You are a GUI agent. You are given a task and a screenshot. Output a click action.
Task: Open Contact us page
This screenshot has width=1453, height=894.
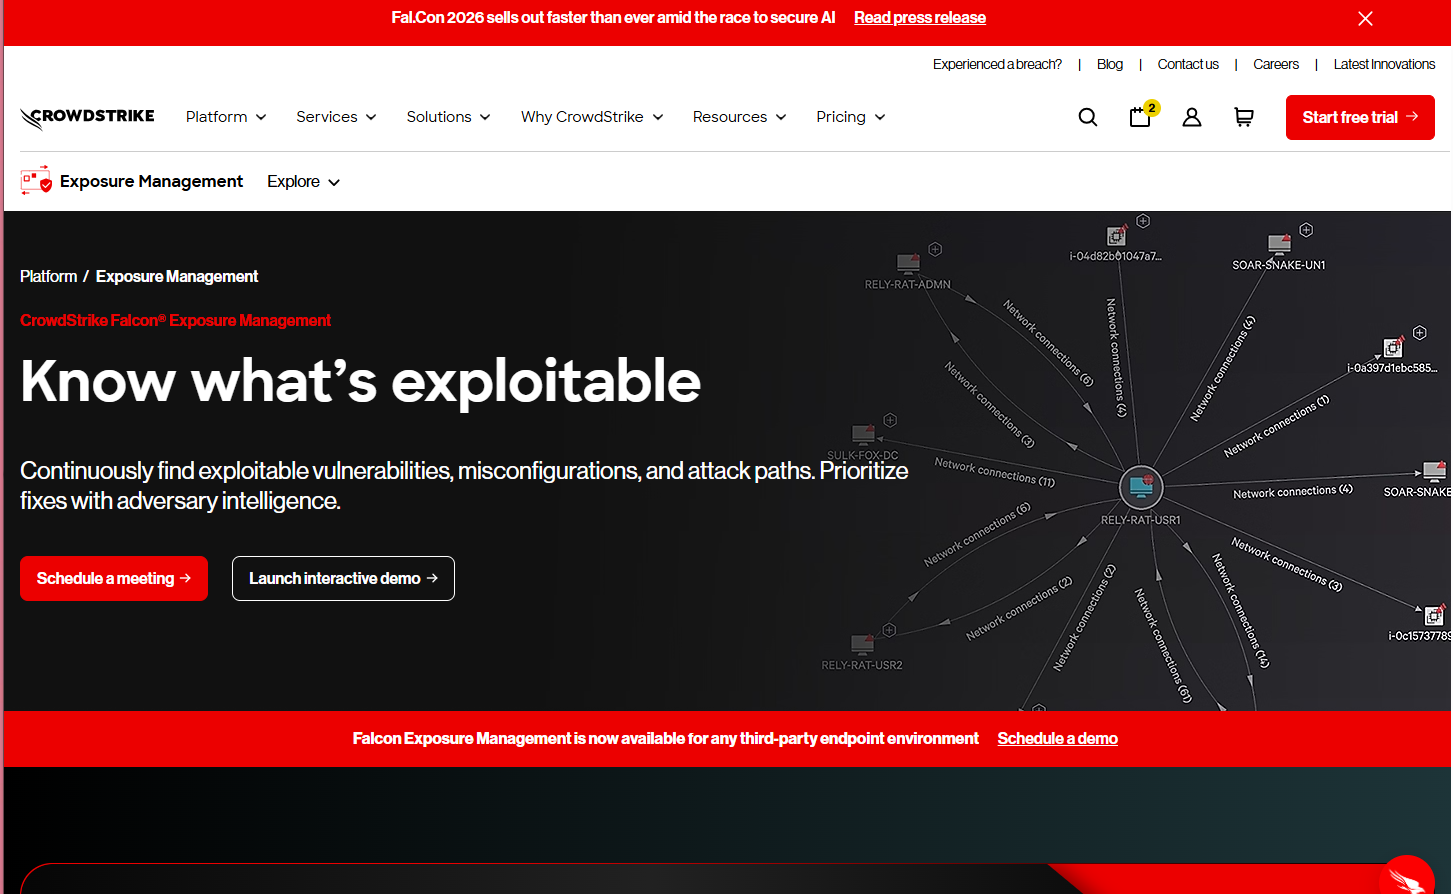pyautogui.click(x=1188, y=64)
